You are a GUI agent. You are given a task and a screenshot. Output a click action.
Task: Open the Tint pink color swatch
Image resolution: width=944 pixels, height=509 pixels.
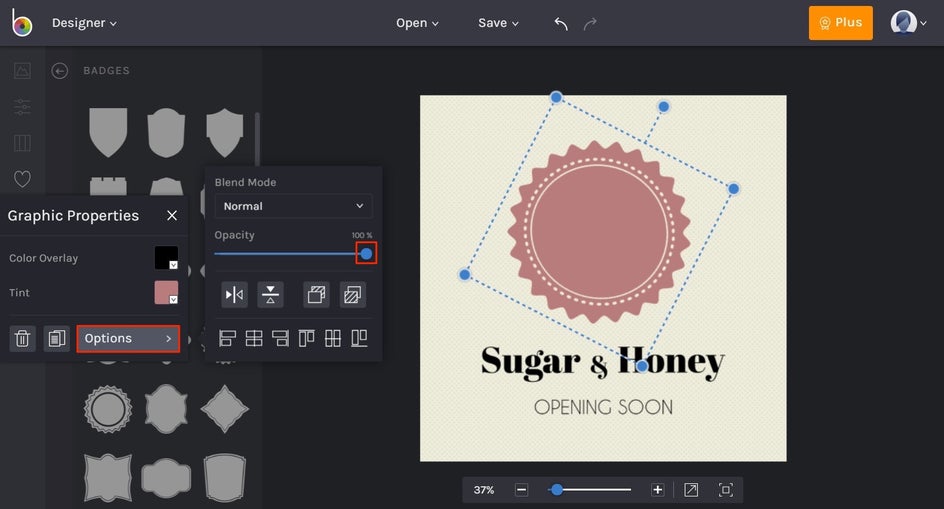click(166, 293)
